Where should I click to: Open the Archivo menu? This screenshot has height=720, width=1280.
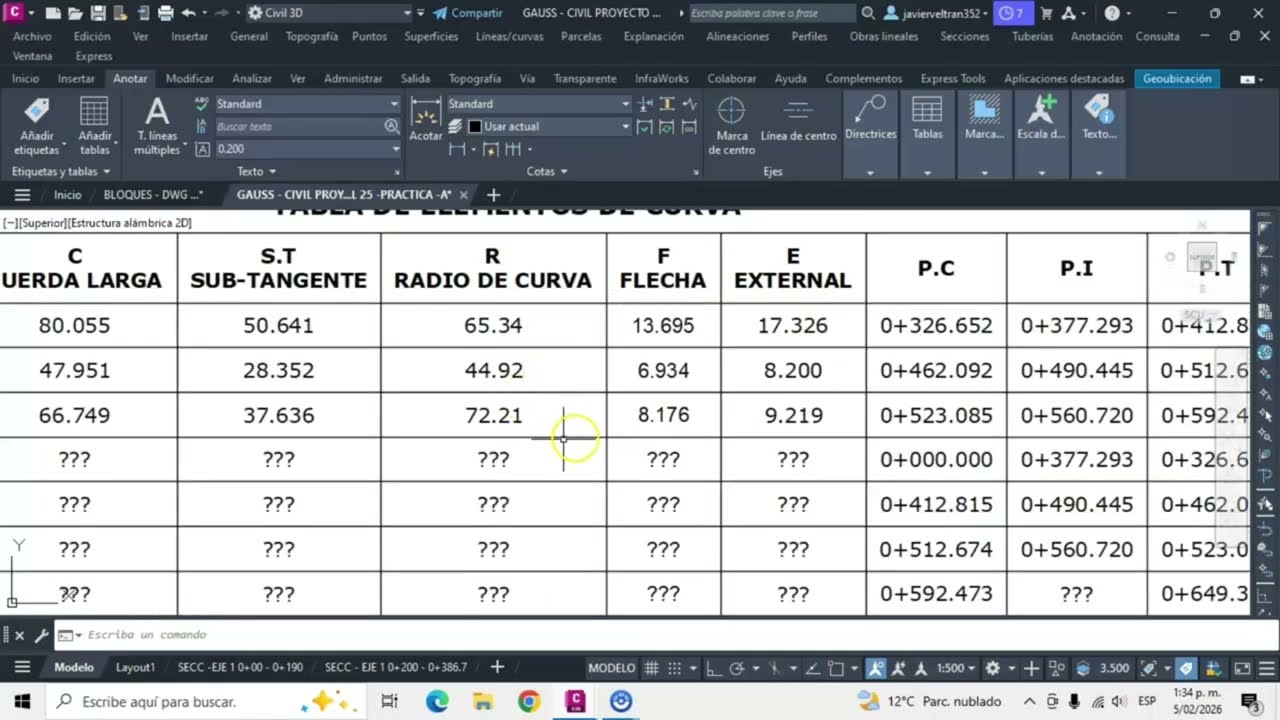(32, 36)
